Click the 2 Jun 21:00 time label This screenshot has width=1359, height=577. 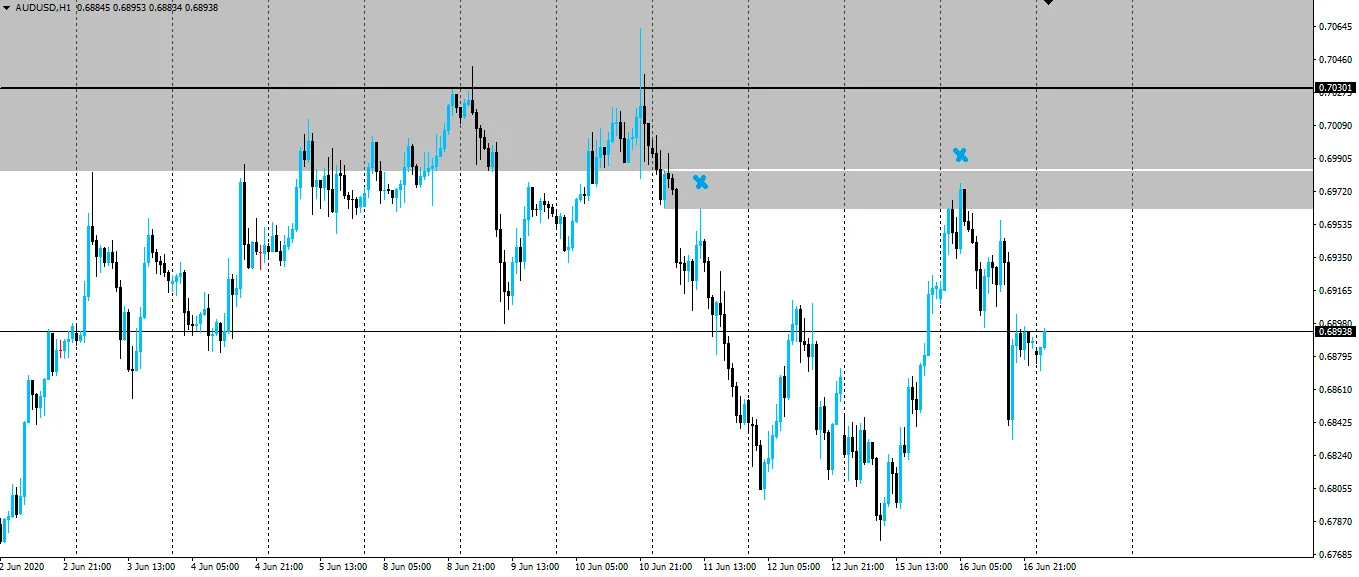(85, 567)
